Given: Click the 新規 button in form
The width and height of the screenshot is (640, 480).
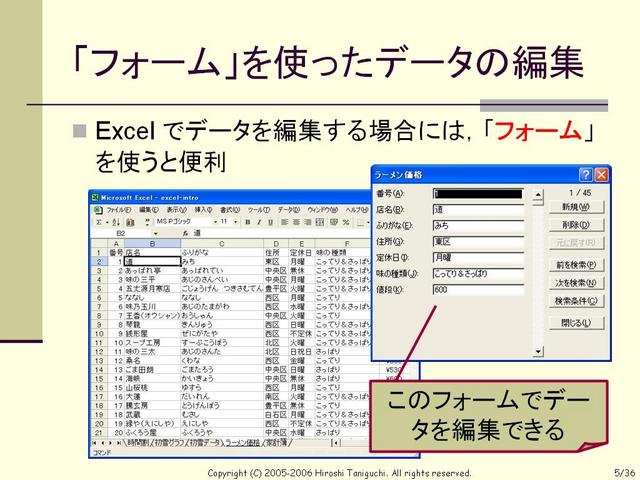Looking at the screenshot, I should tap(576, 207).
